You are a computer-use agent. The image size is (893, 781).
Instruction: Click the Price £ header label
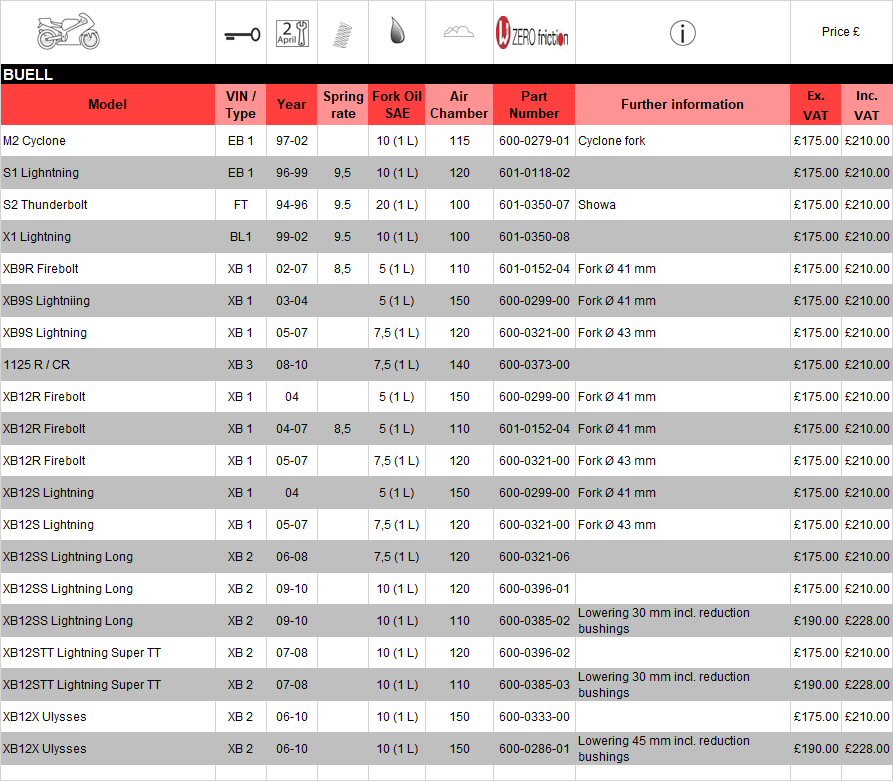pyautogui.click(x=840, y=32)
